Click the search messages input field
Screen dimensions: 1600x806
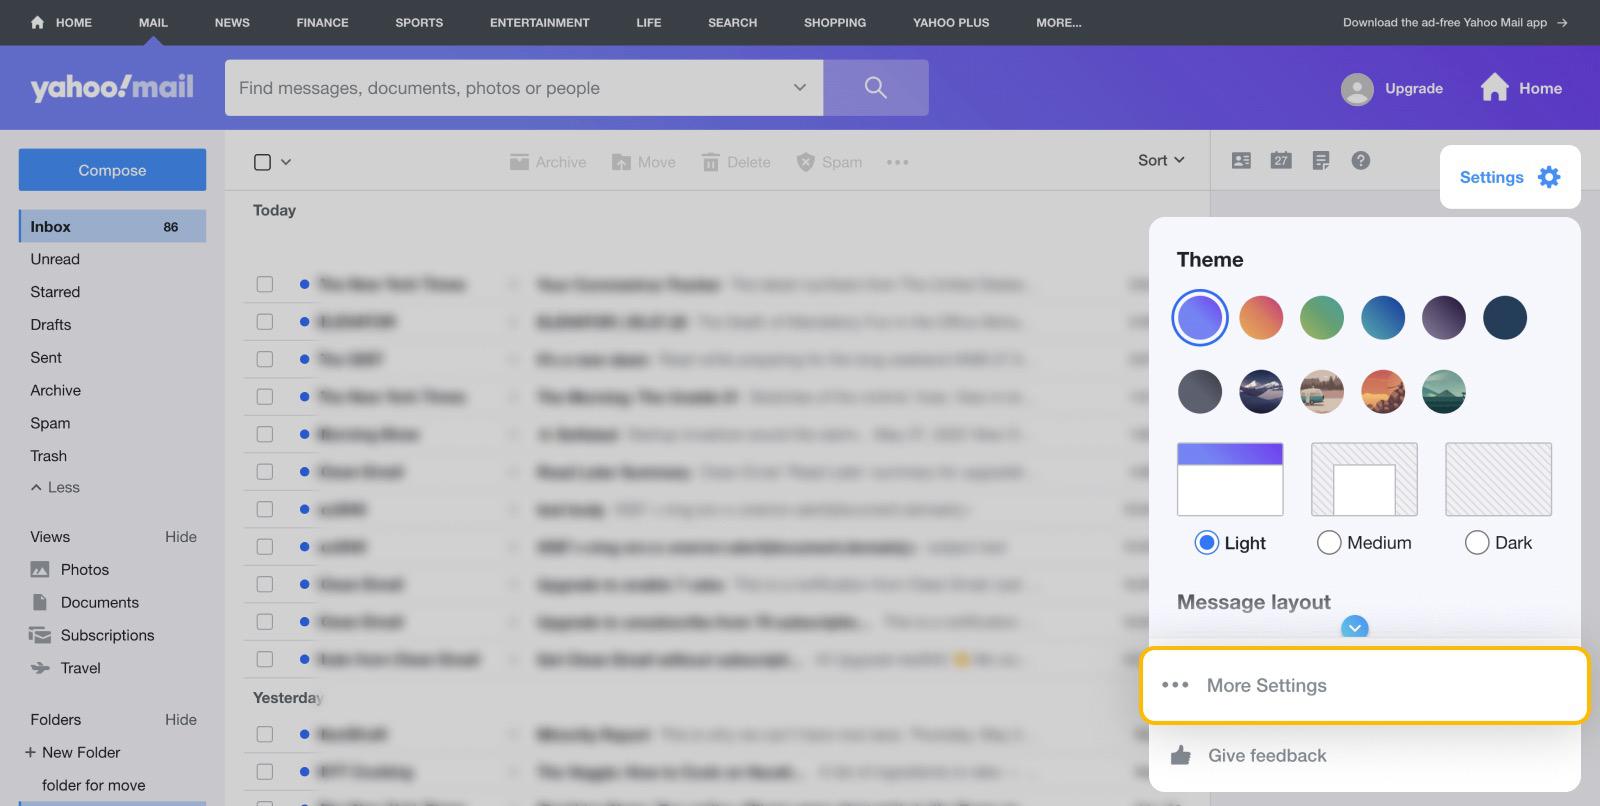pyautogui.click(x=510, y=88)
